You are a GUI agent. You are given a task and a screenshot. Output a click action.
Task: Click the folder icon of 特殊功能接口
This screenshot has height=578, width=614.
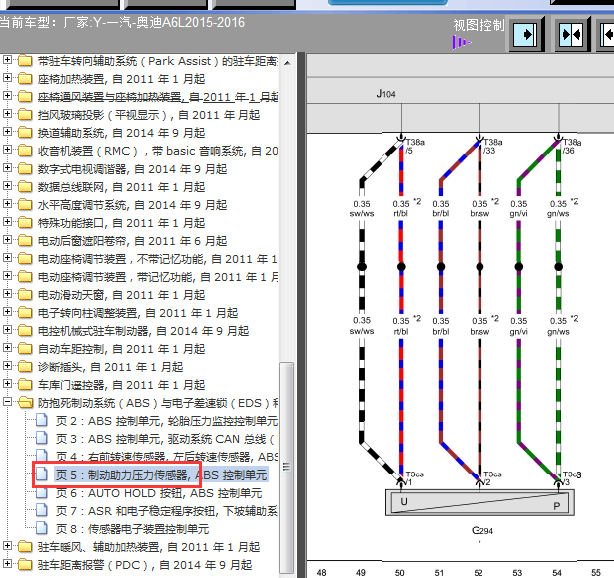tap(25, 222)
